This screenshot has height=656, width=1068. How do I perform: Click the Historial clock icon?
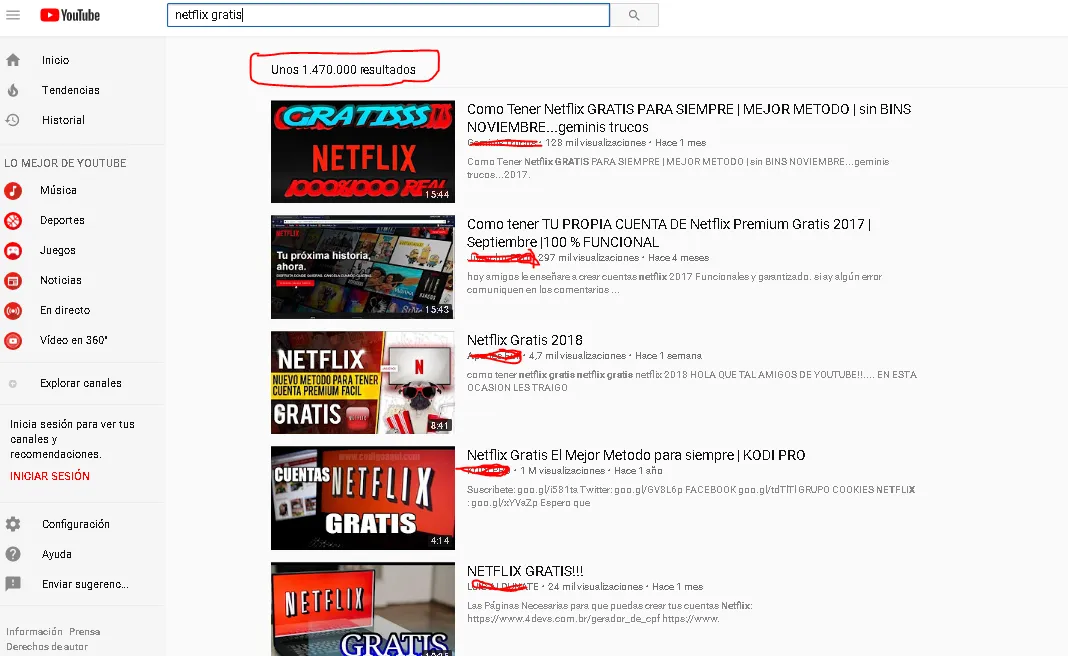13,120
